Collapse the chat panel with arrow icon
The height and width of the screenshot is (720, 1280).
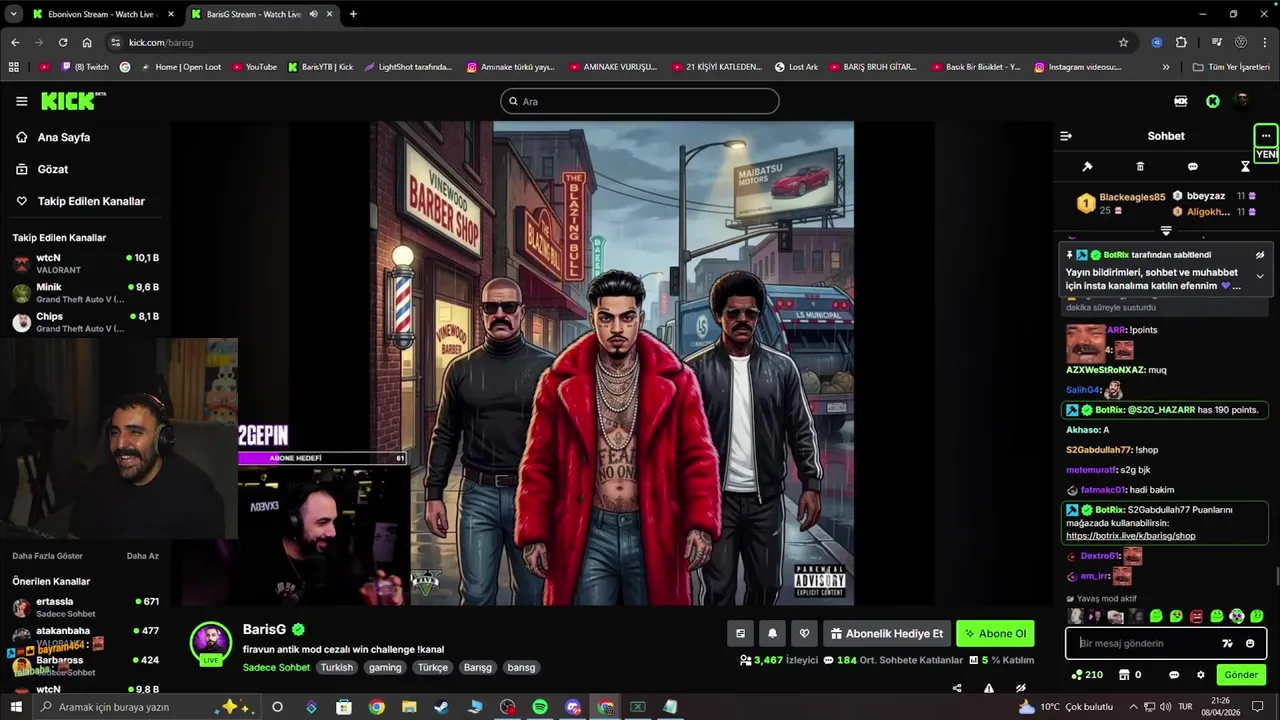[1066, 136]
